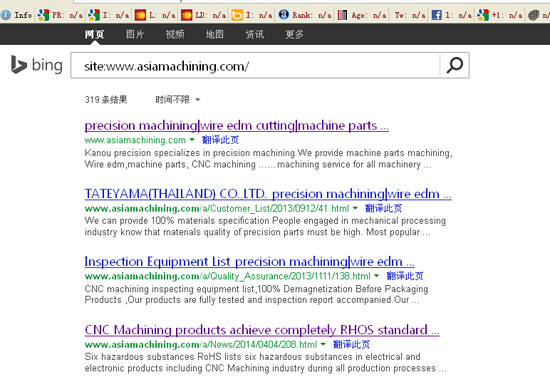Click the 'Six hazardous substances RoHS' snippet
The height and width of the screenshot is (382, 550).
[x=265, y=362]
